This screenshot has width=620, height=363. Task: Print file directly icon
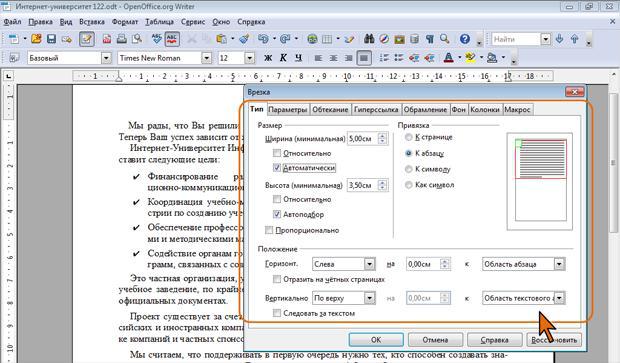[122, 39]
